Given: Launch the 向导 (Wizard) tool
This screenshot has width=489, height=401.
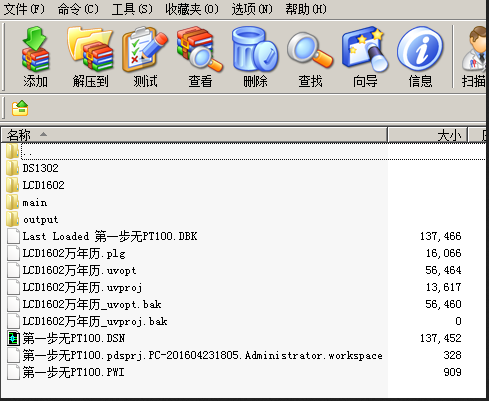Looking at the screenshot, I should [x=365, y=57].
